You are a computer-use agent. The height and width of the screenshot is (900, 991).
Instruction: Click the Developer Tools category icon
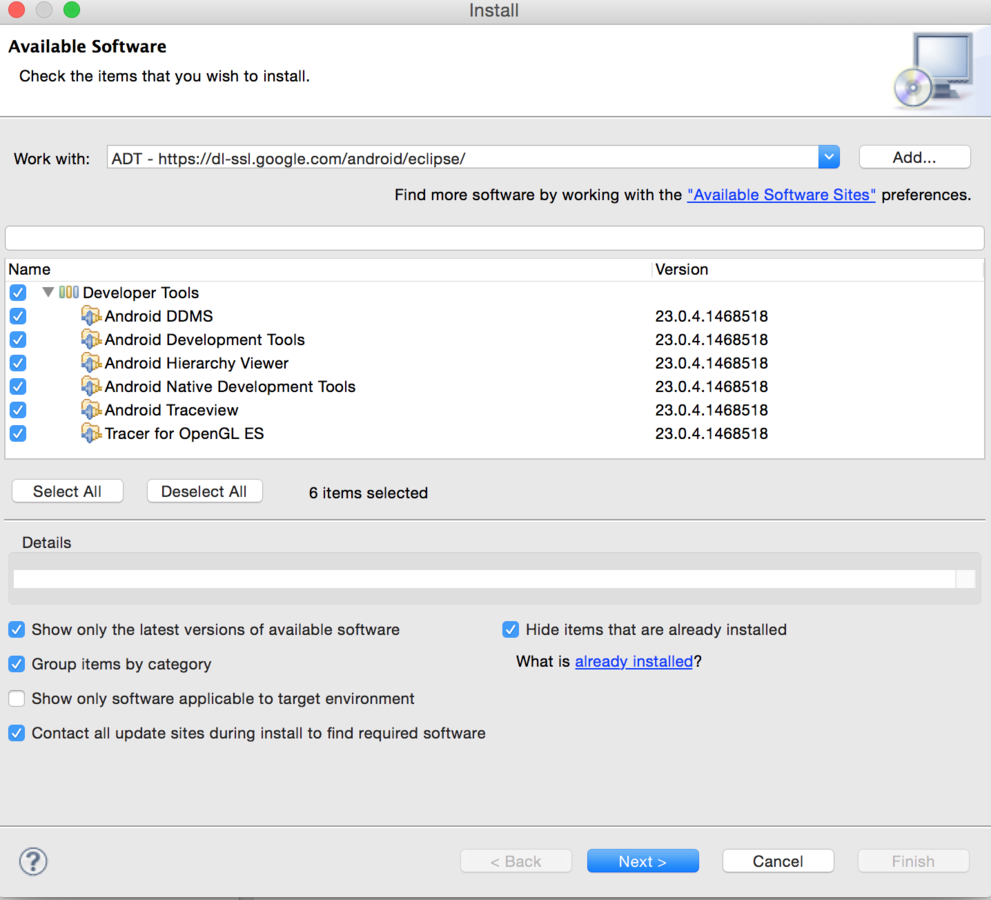click(x=69, y=292)
